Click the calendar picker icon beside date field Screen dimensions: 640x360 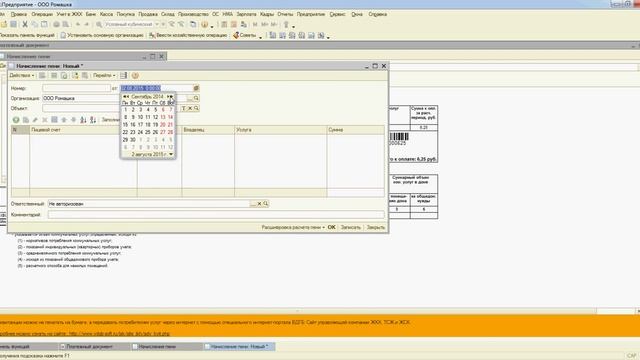[x=196, y=88]
